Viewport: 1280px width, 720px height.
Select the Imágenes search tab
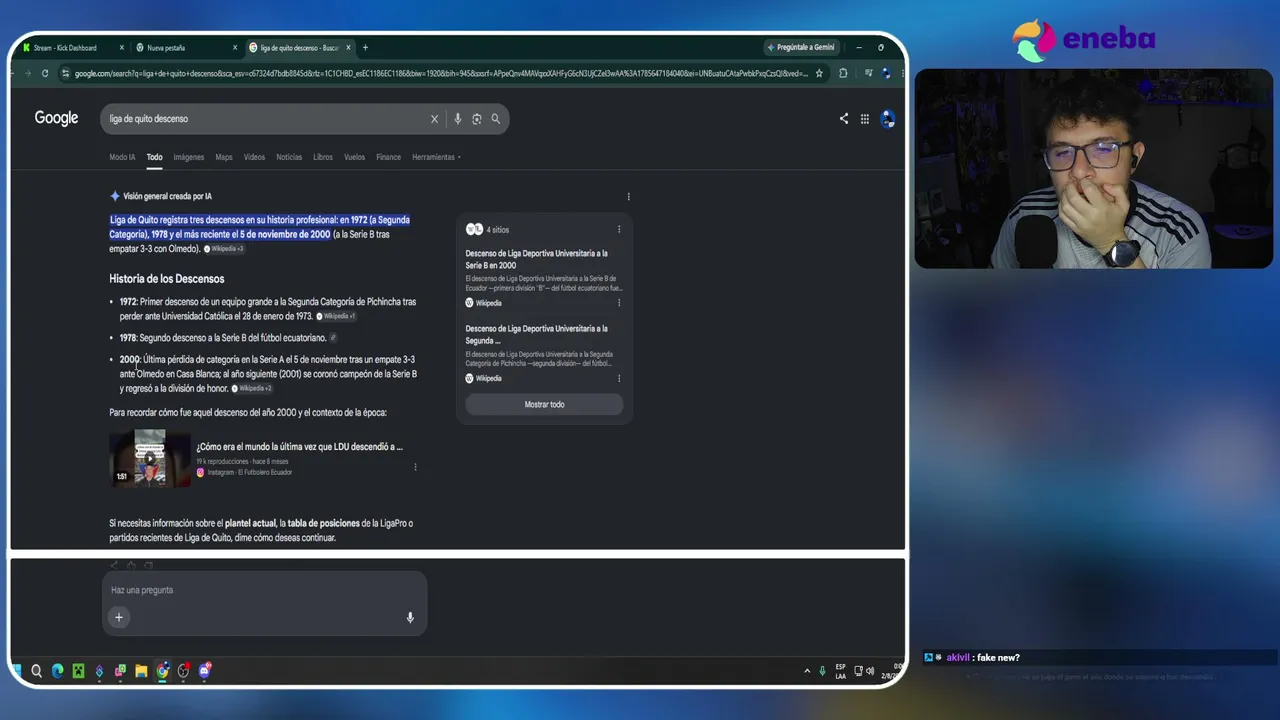(x=188, y=157)
